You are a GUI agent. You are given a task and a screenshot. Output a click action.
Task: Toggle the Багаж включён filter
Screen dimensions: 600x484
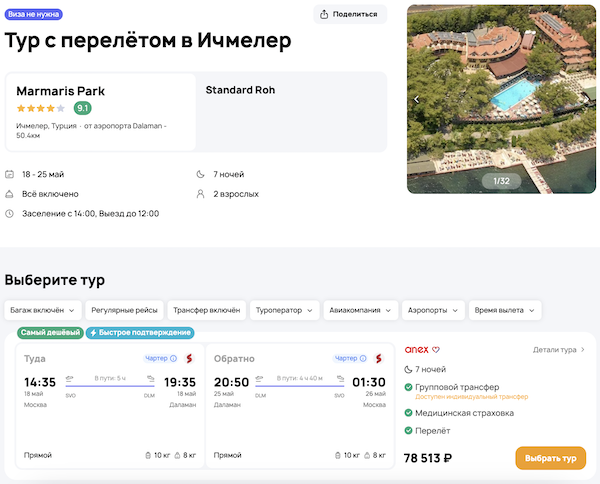[x=41, y=310]
